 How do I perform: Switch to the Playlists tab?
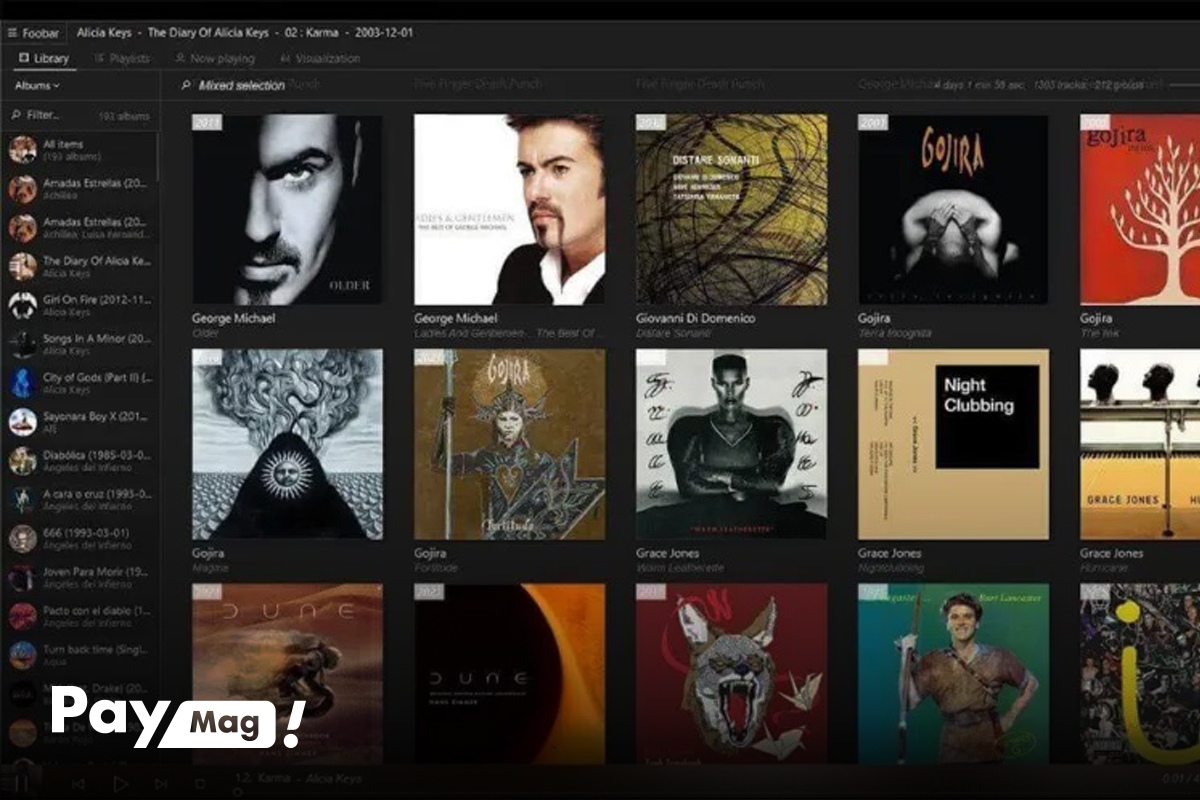coord(122,59)
